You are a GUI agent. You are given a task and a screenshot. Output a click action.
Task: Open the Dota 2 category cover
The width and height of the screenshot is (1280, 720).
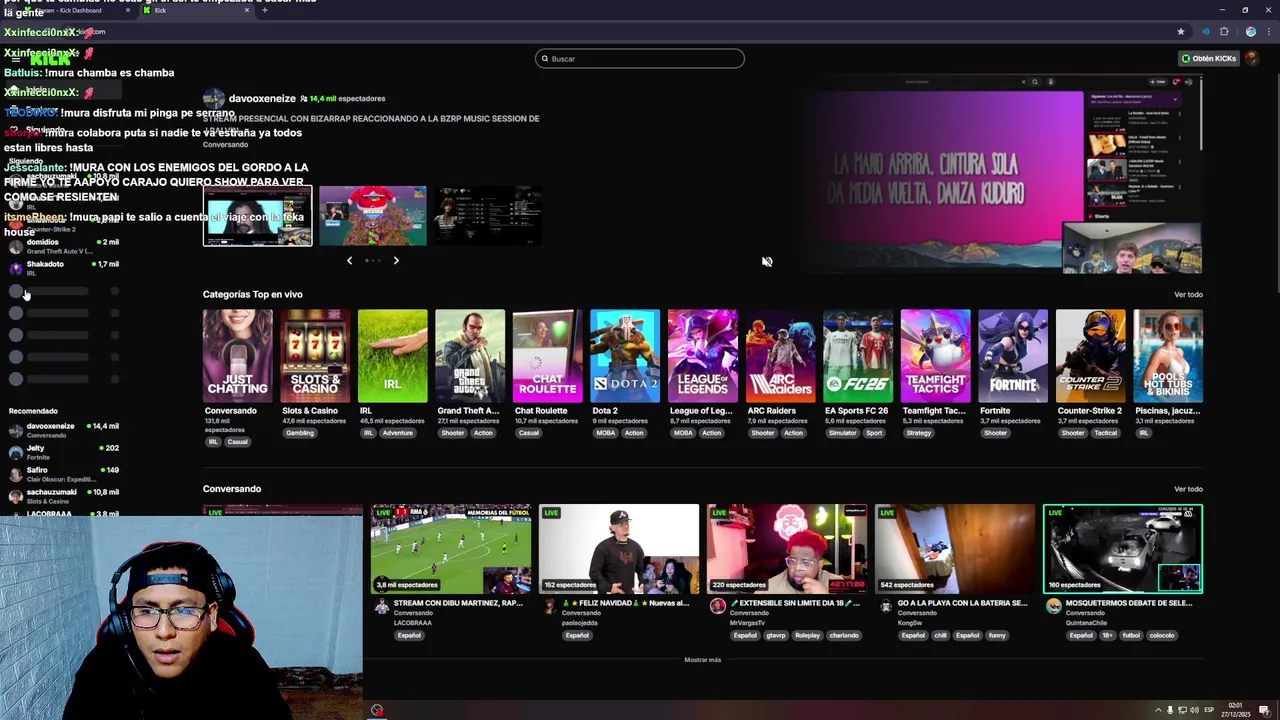point(625,355)
